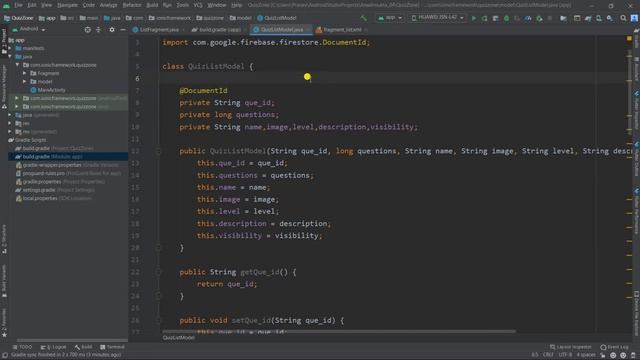Click the editor horizontal scrollbar
Viewport: 640px width, 360px height.
pos(339,331)
